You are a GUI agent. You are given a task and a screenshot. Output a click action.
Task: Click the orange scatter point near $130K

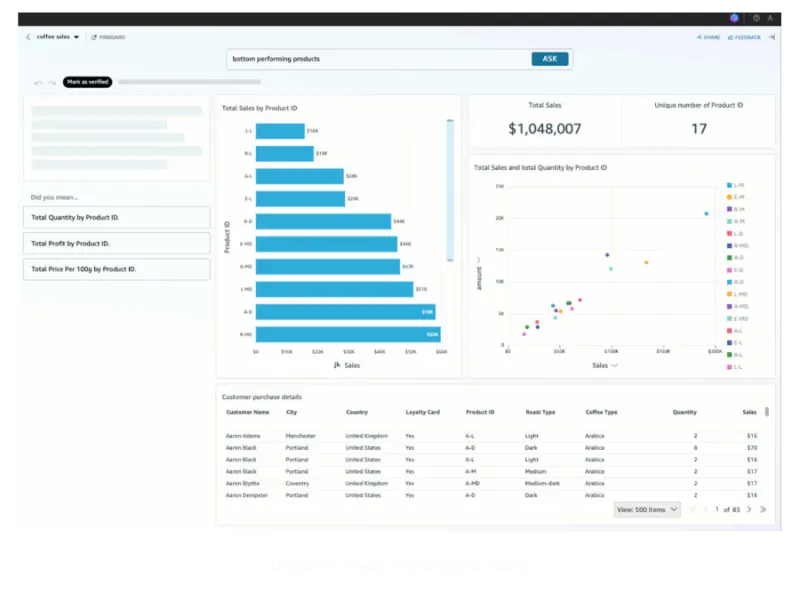646,262
